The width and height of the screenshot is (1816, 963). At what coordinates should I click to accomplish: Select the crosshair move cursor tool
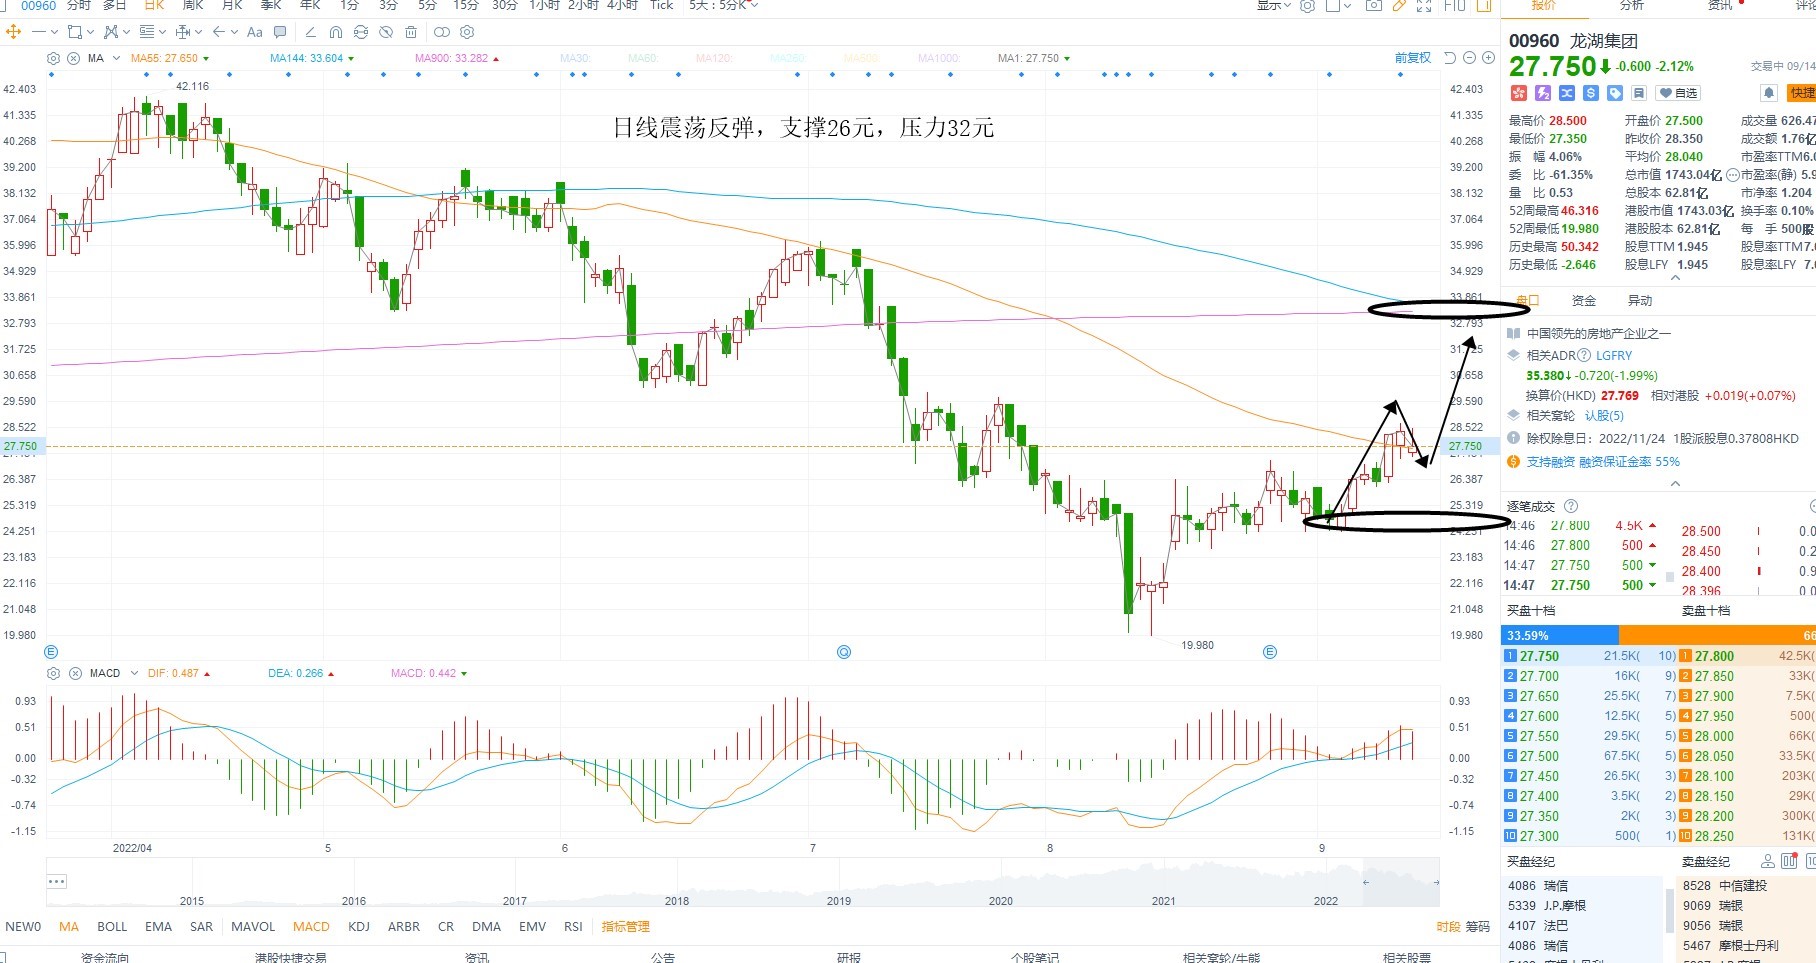(x=13, y=32)
